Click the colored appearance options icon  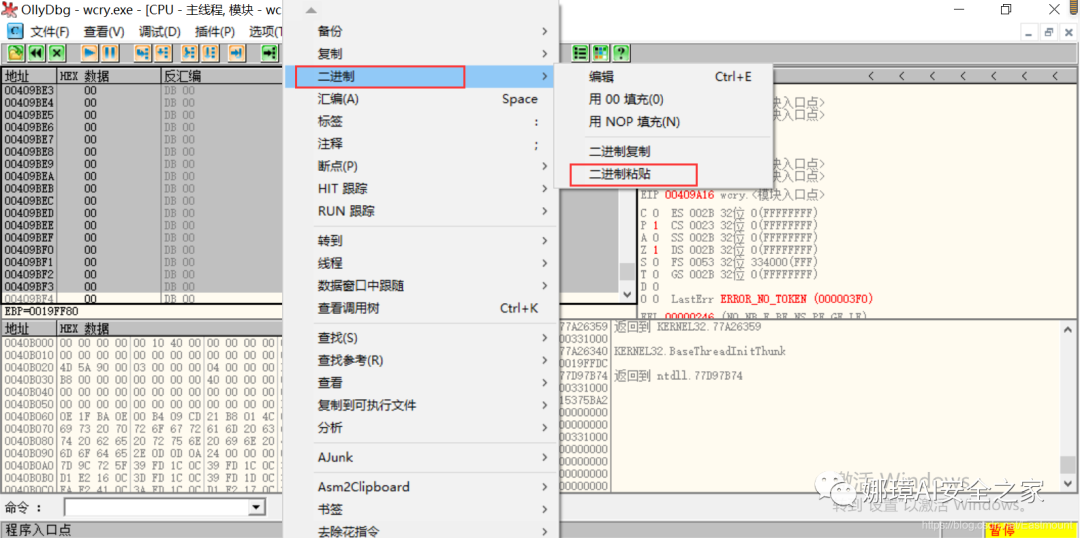pyautogui.click(x=601, y=53)
